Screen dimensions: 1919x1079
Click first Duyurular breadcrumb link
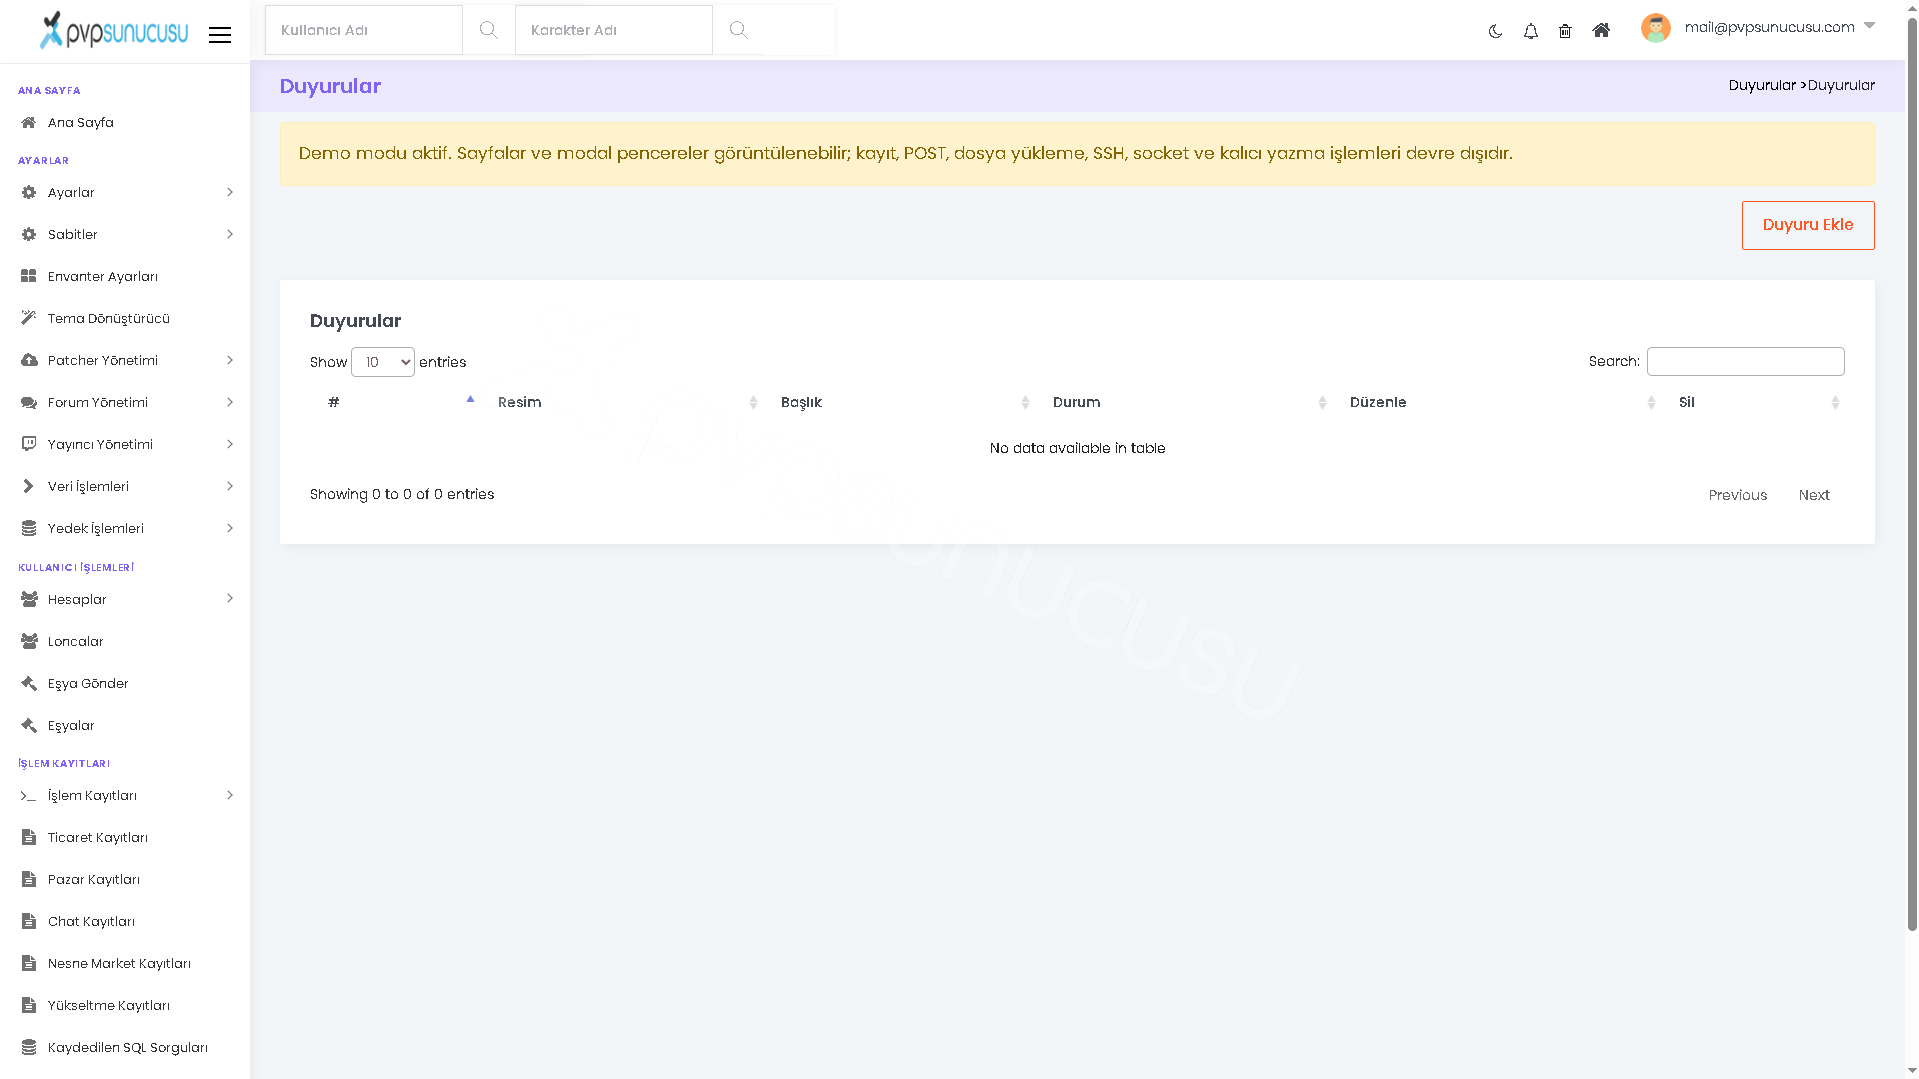click(1762, 85)
